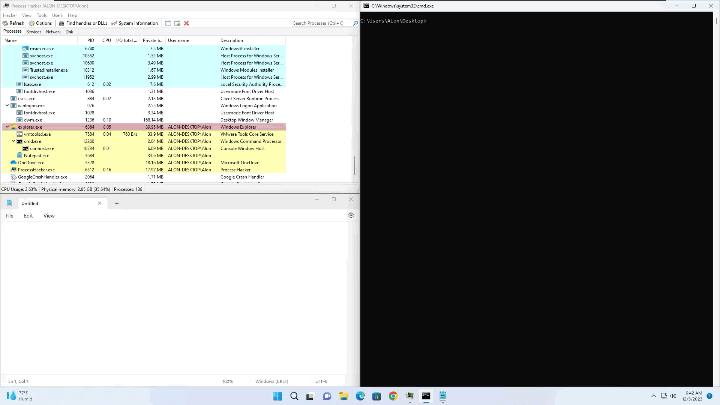Open Microsoft Store from the taskbar

(x=377, y=396)
